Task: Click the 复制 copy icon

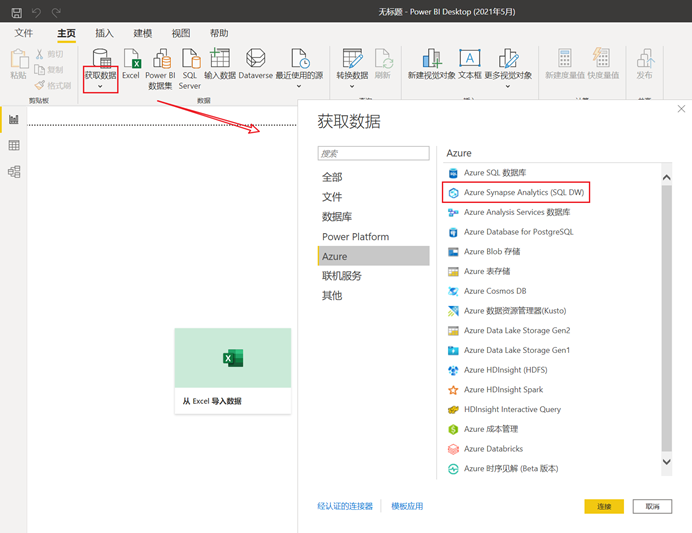Action: (x=39, y=70)
